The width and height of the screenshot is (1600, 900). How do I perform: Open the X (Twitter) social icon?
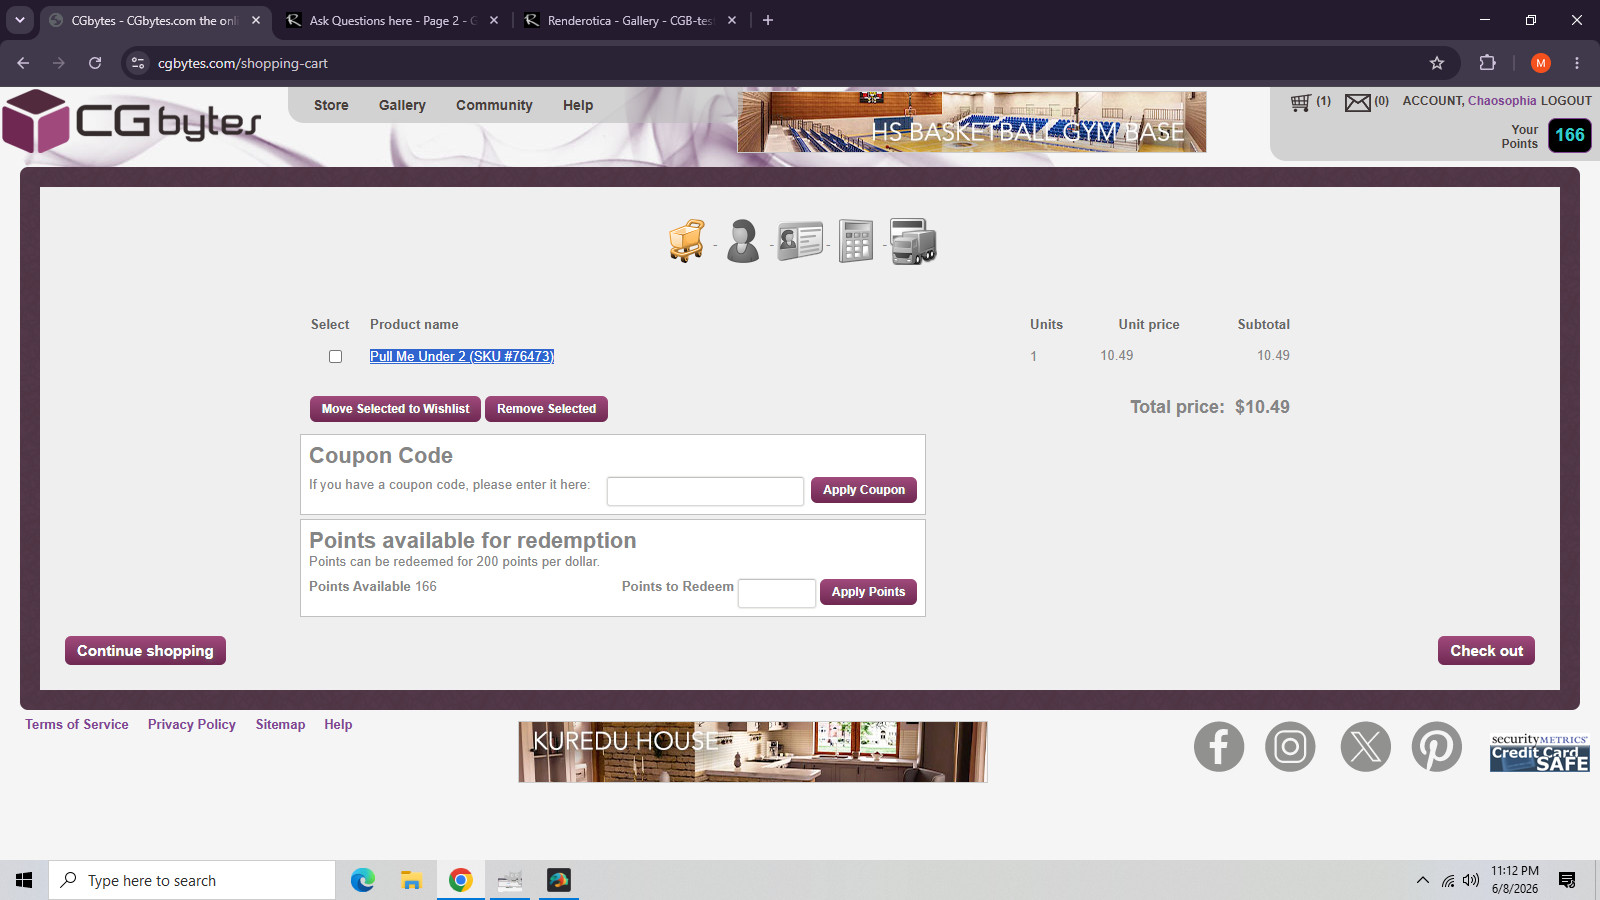coord(1366,747)
